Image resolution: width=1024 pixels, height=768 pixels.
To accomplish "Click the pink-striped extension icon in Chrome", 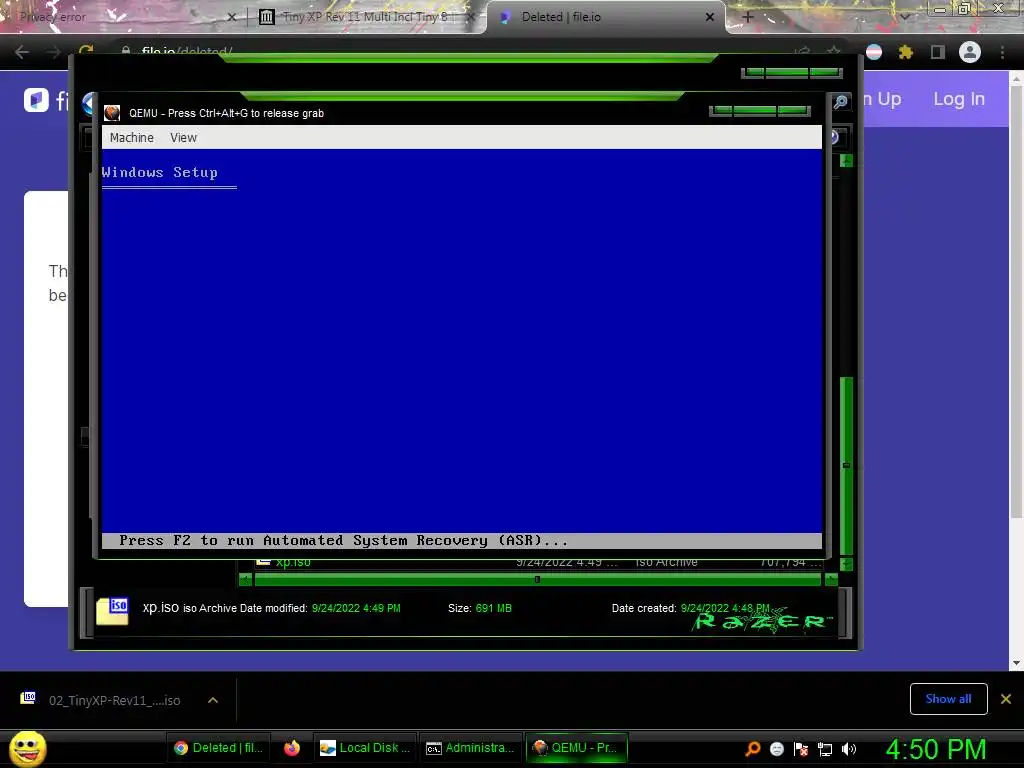I will click(874, 52).
